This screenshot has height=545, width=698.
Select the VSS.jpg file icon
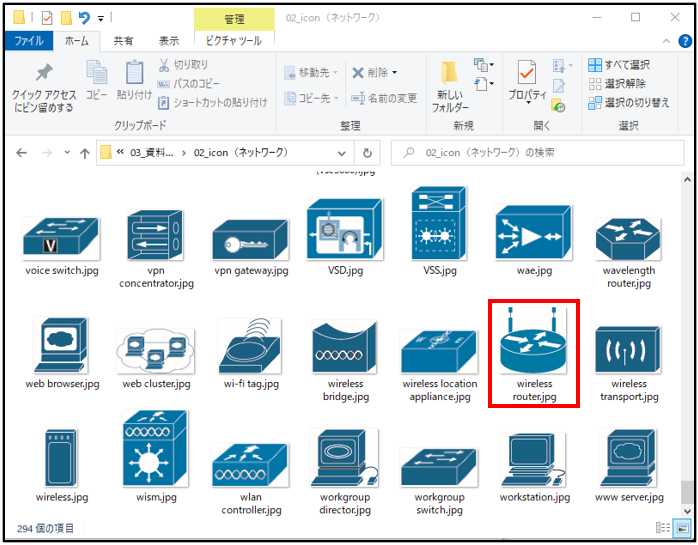[x=439, y=223]
